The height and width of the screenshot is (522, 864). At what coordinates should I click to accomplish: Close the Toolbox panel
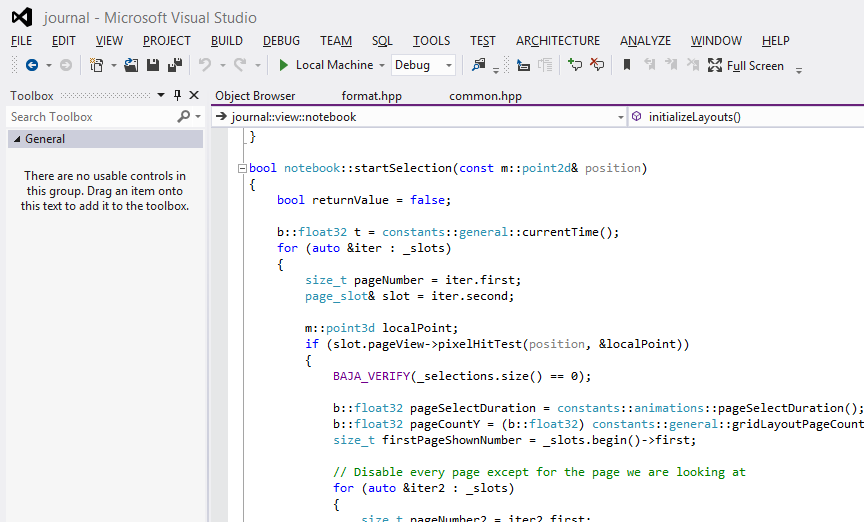194,96
